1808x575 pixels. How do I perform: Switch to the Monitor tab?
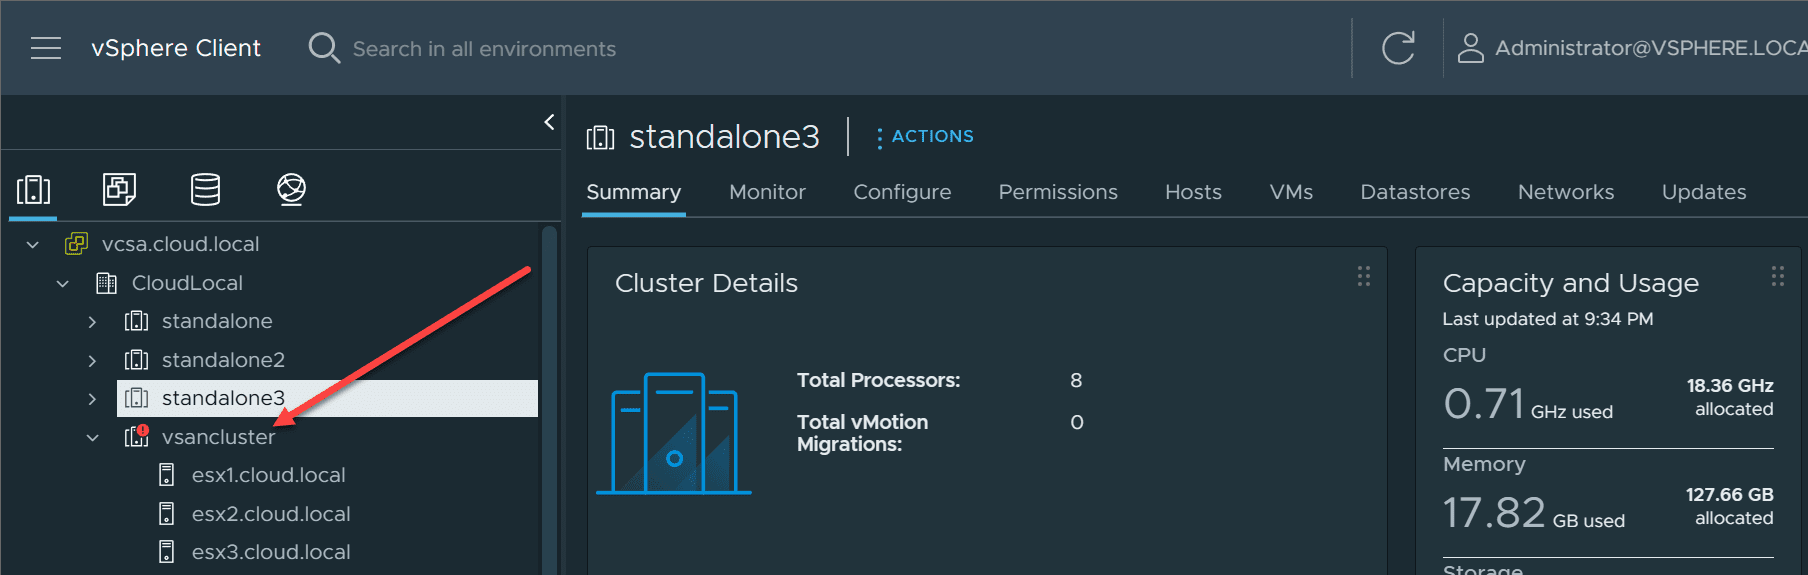[767, 192]
